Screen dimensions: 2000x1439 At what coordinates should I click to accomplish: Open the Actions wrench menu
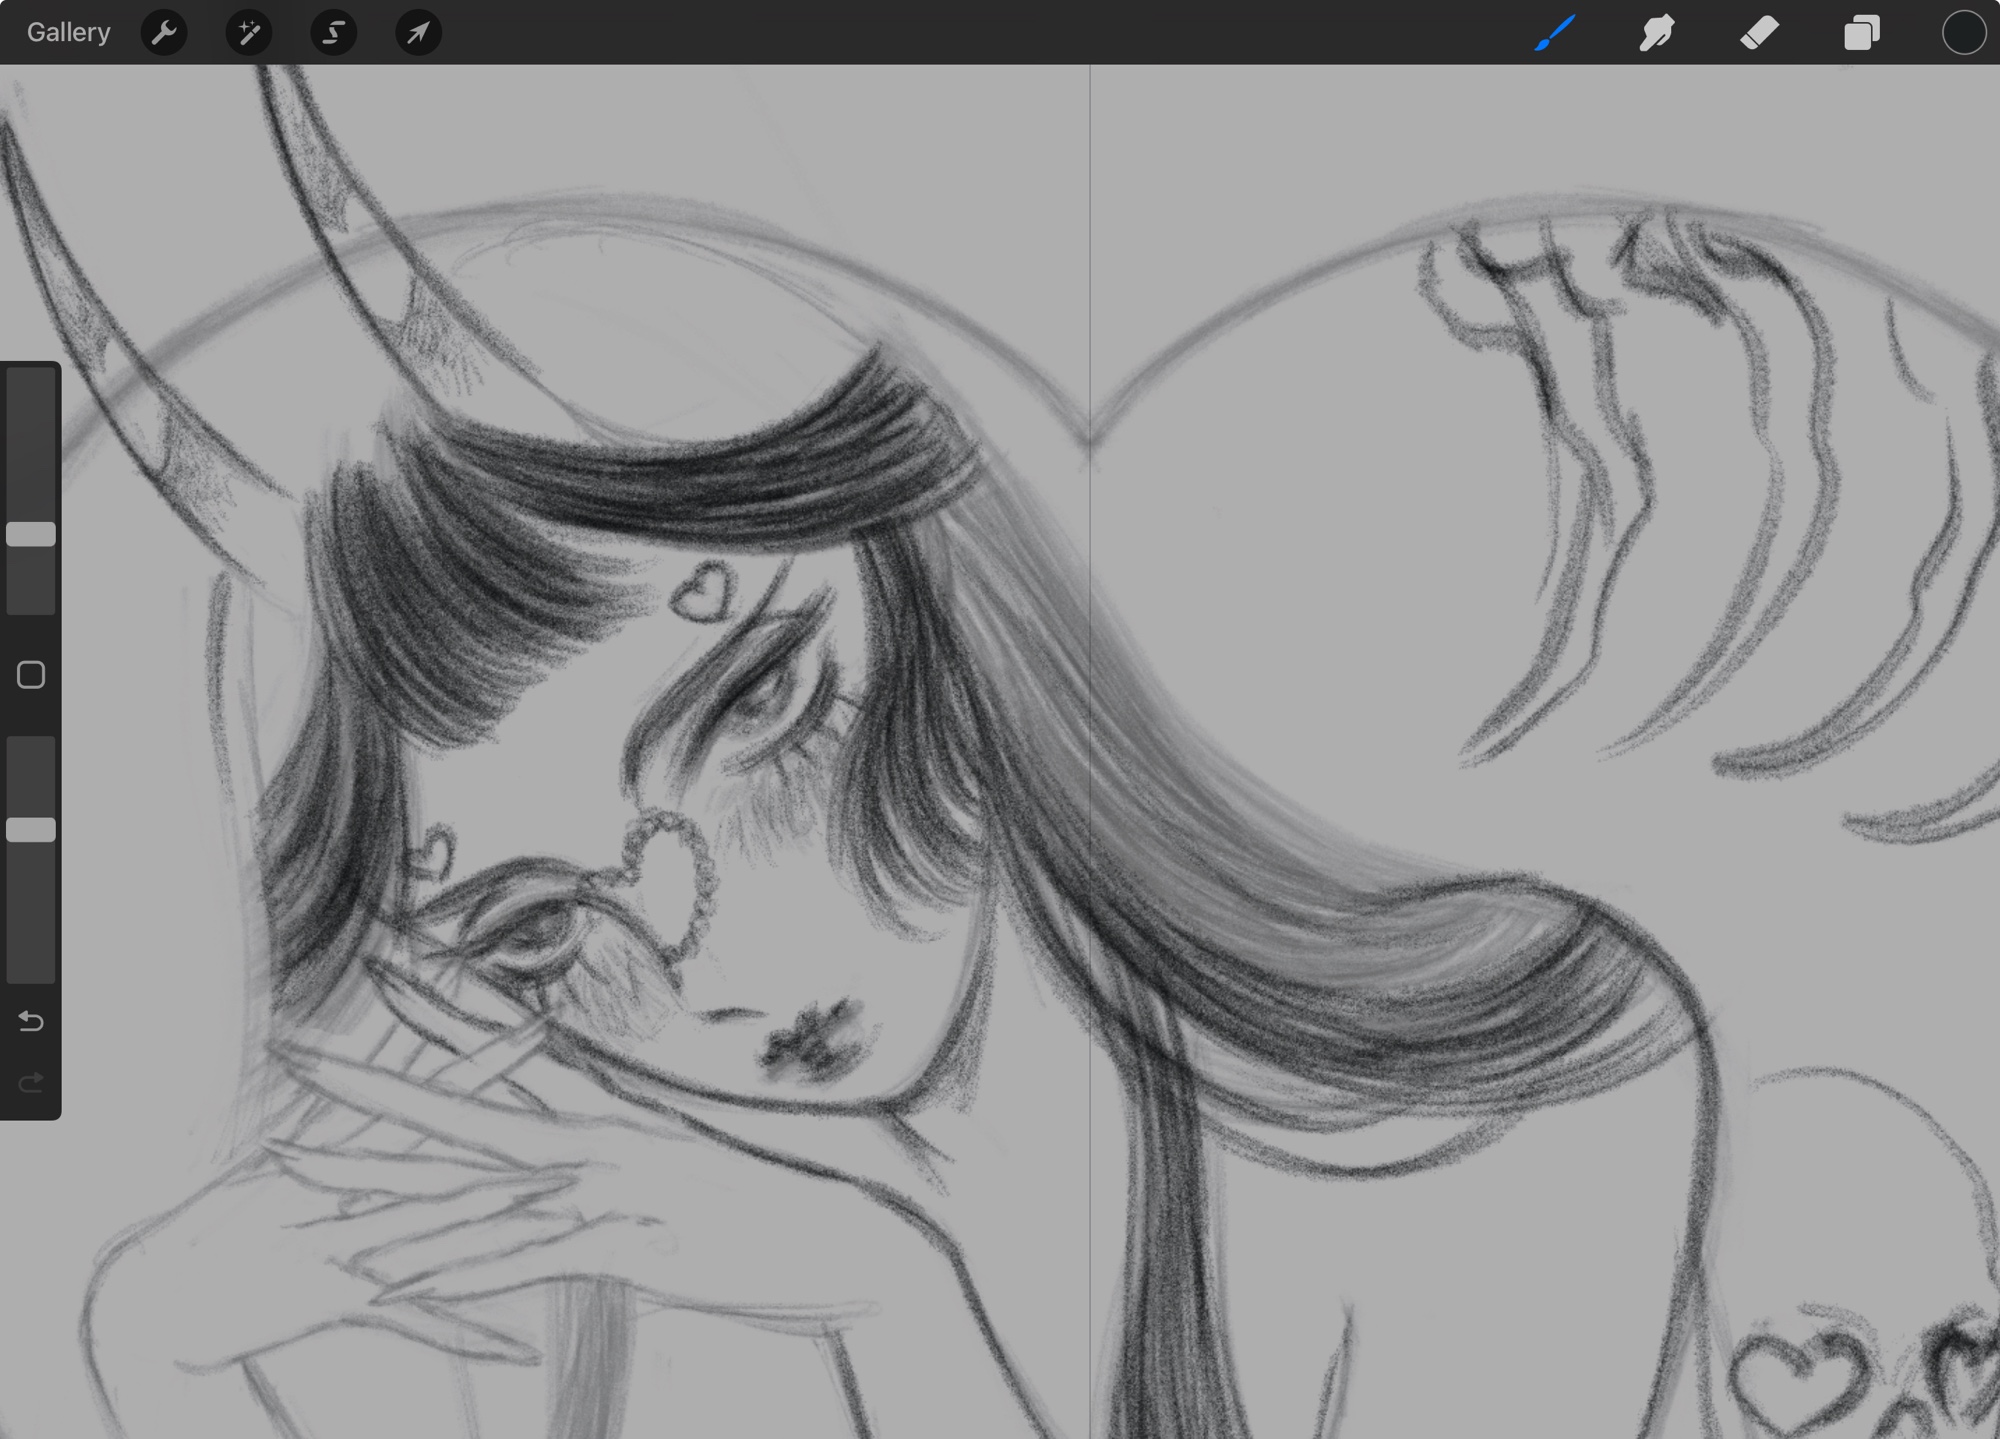(x=164, y=33)
